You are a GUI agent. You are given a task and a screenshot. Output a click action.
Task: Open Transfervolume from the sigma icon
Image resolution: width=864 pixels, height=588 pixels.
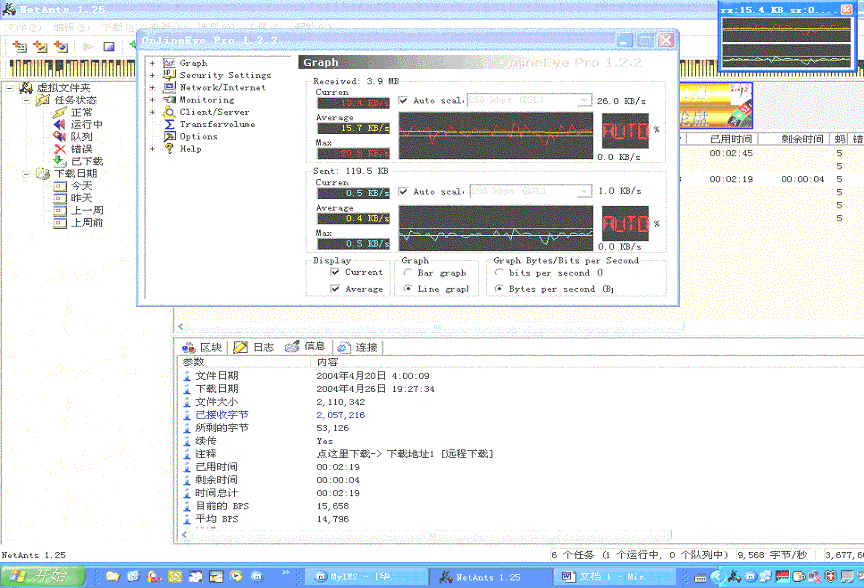click(170, 124)
